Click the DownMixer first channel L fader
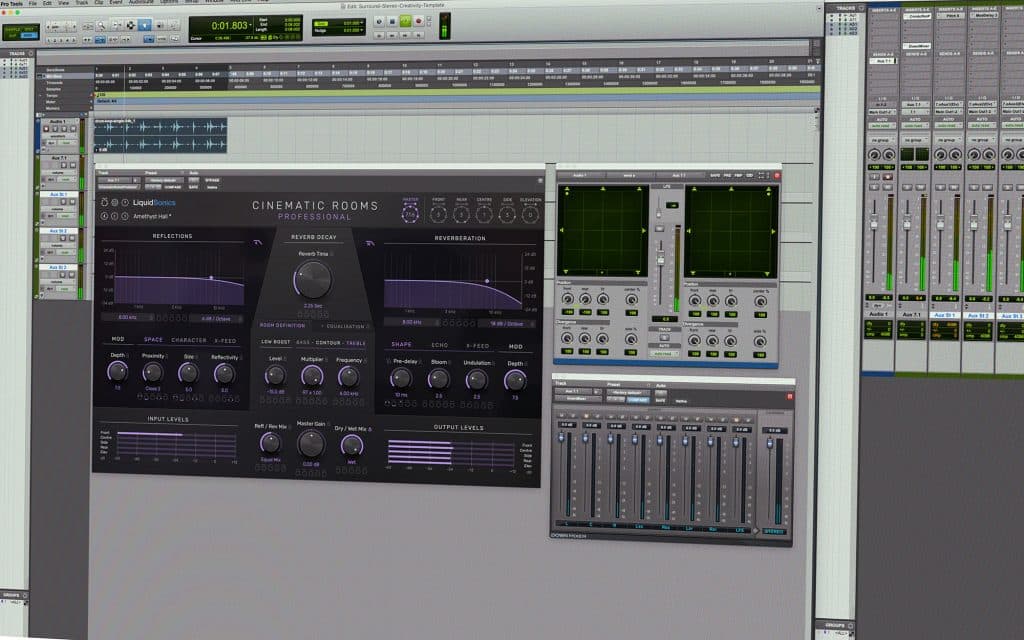1024x640 pixels. point(560,437)
